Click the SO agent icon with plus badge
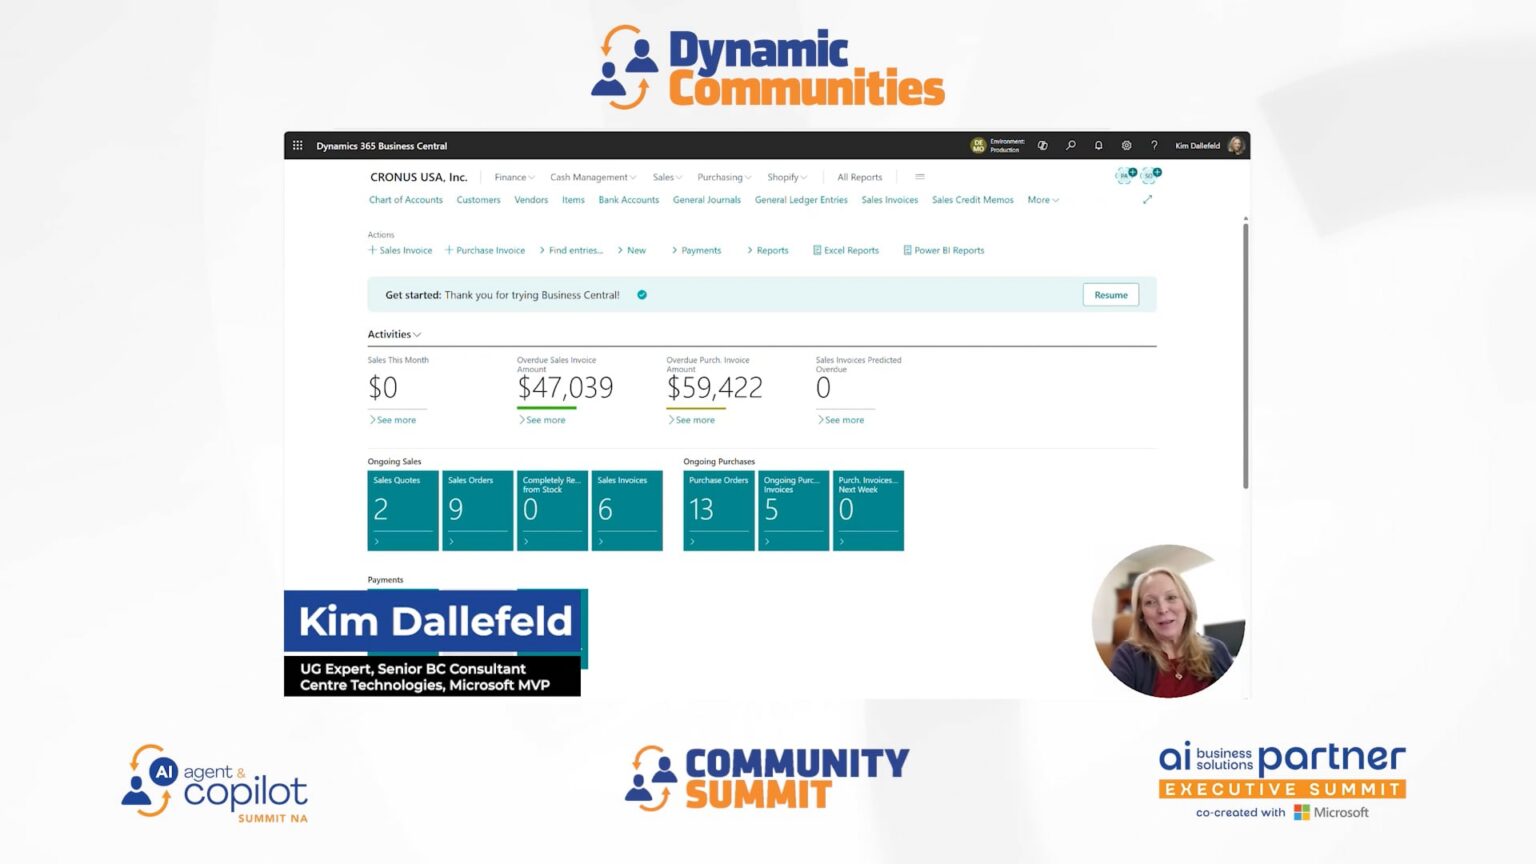1536x864 pixels. 1150,175
